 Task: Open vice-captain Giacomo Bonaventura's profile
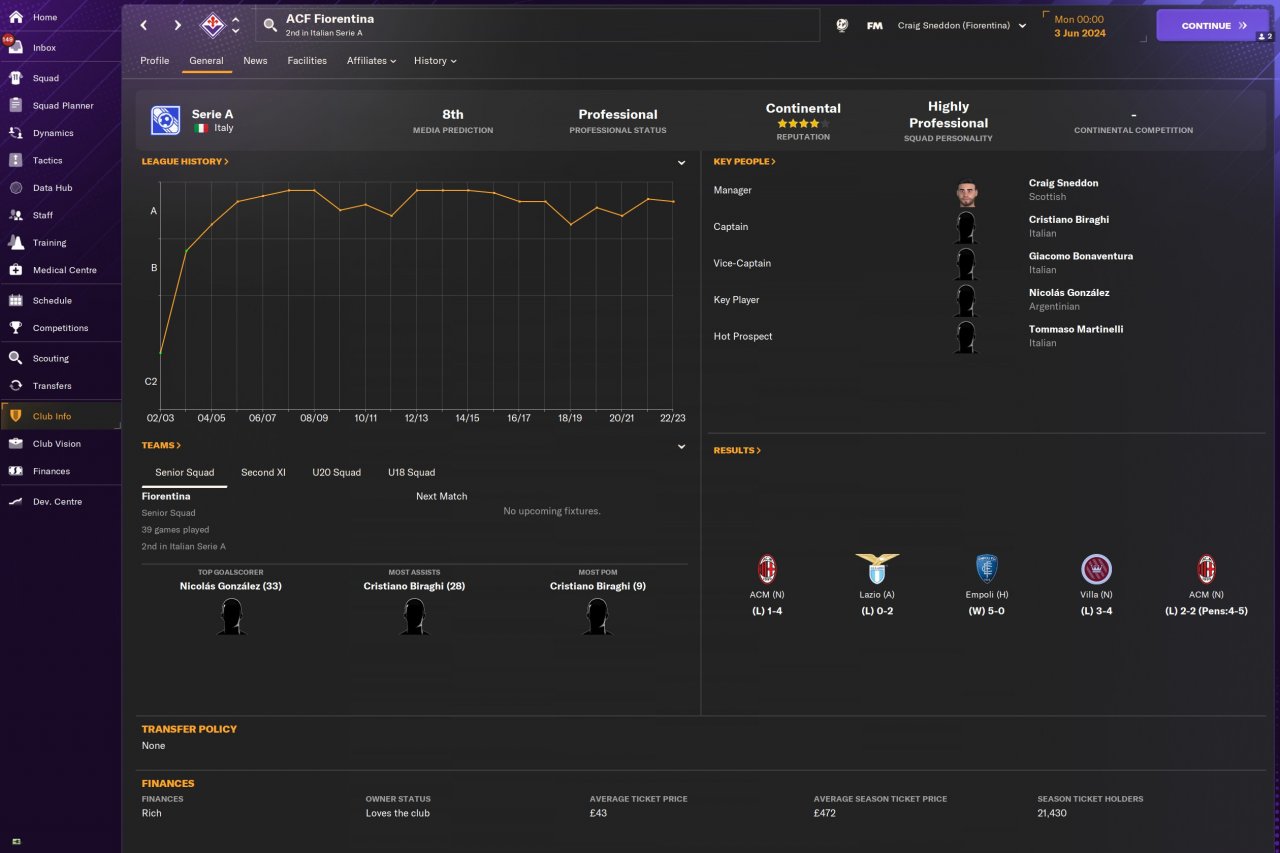1080,256
